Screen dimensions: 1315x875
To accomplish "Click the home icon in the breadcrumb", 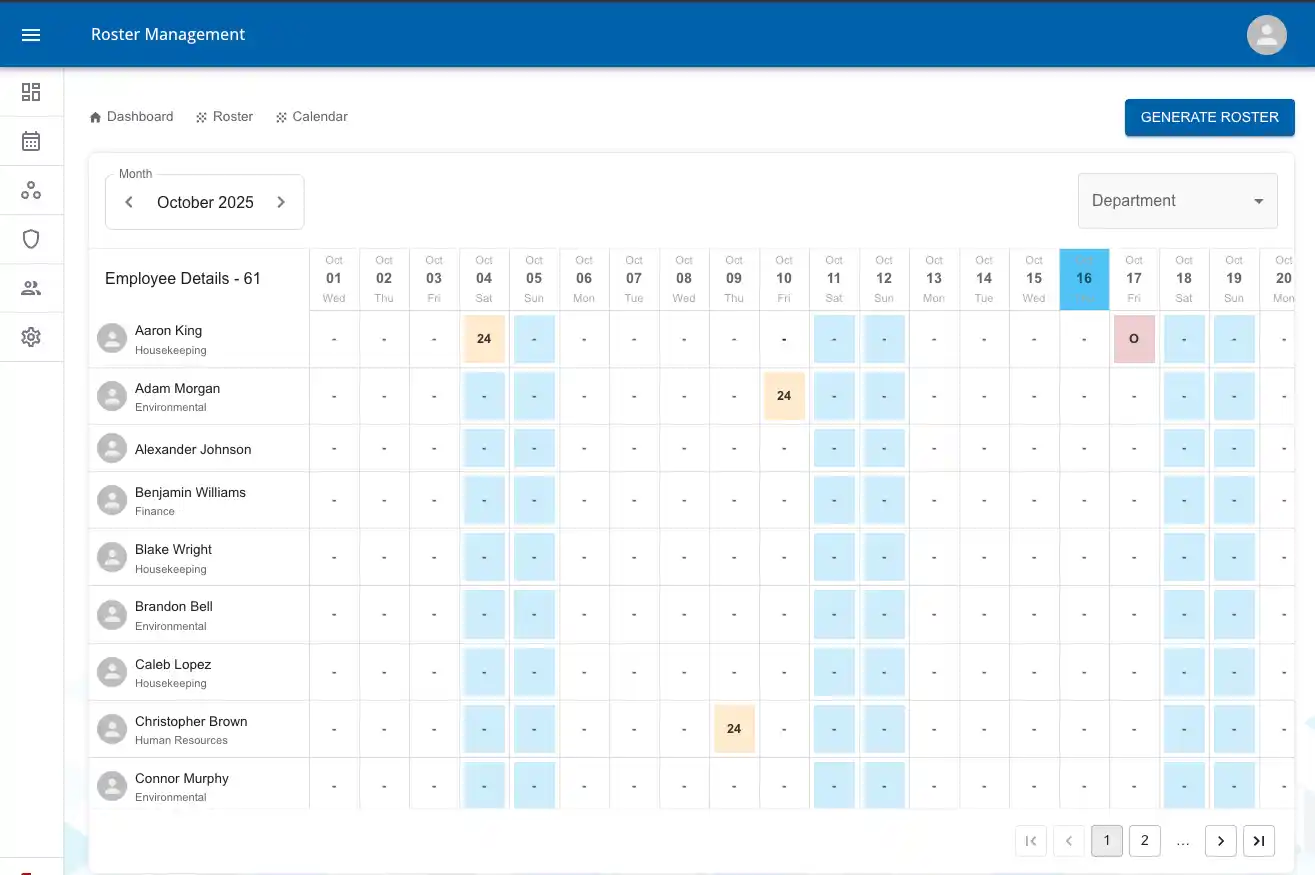I will 94,116.
